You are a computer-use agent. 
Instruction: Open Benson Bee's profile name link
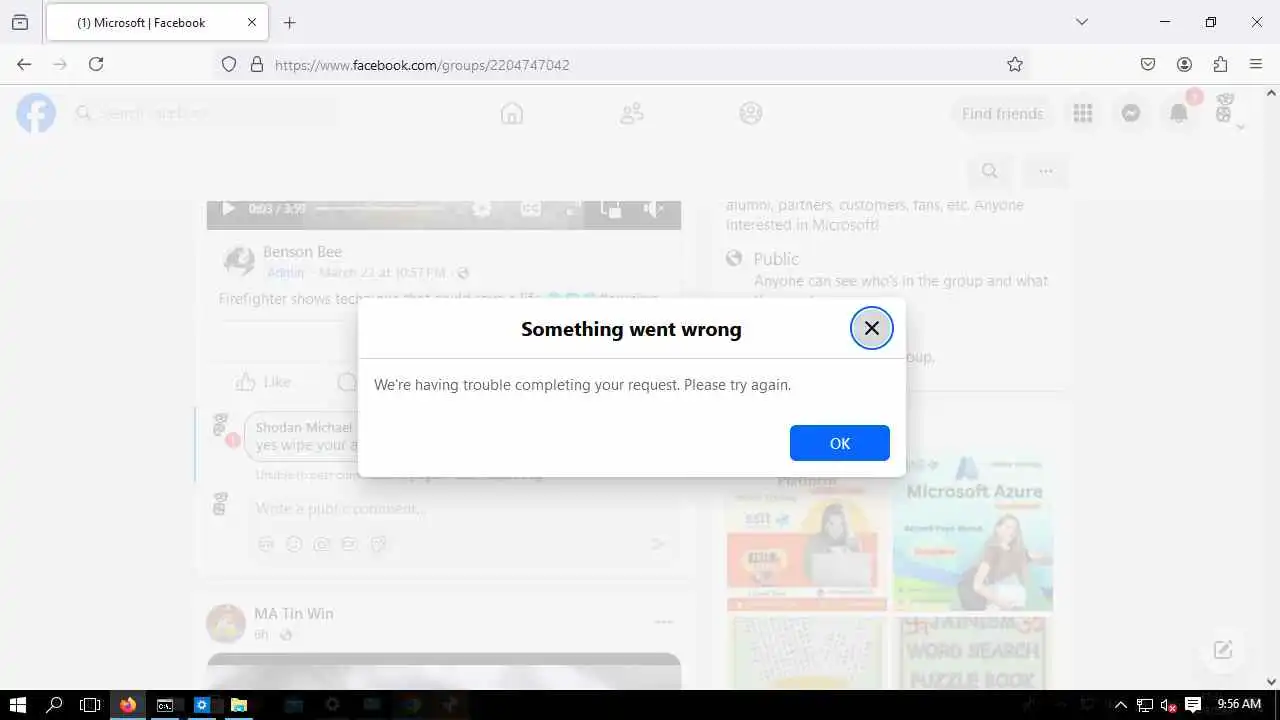point(302,252)
